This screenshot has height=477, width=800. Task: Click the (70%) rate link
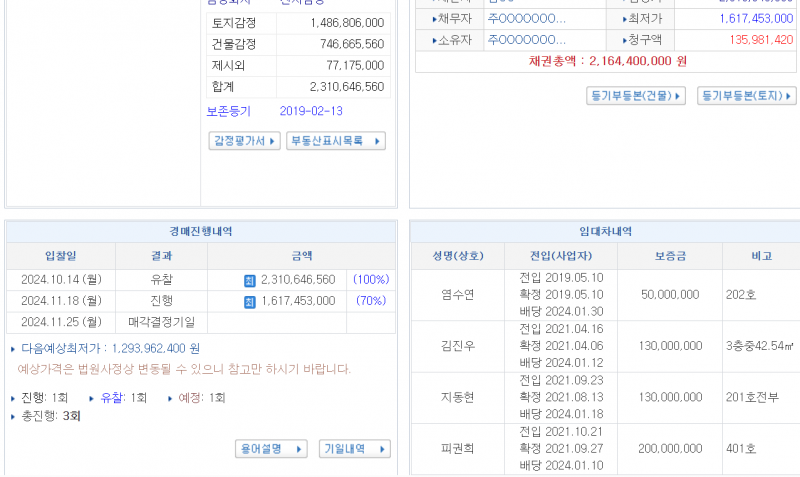pyautogui.click(x=370, y=301)
